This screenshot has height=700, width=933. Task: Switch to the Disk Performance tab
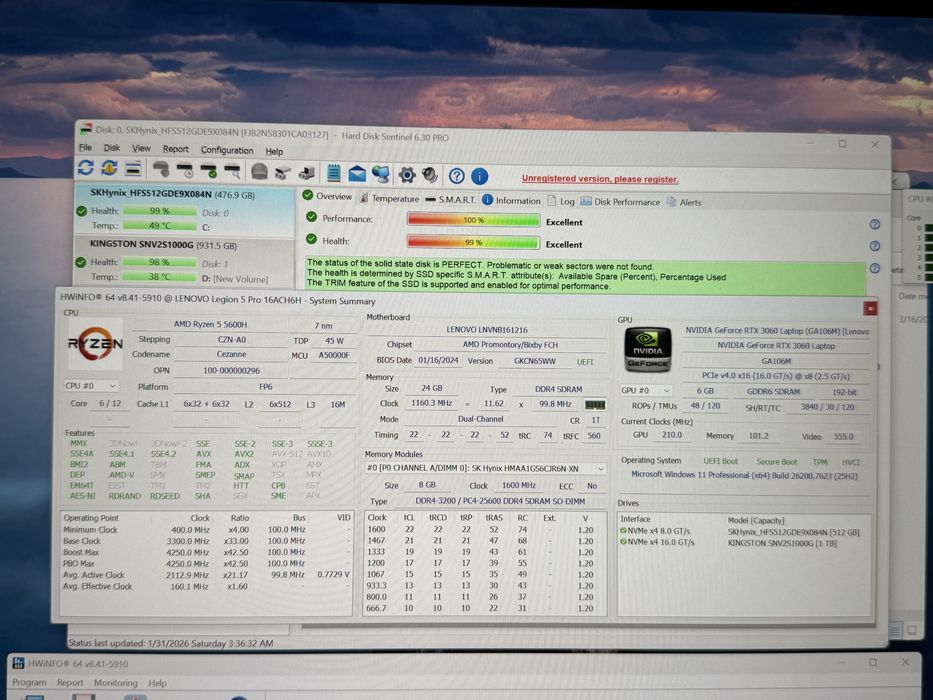point(620,202)
